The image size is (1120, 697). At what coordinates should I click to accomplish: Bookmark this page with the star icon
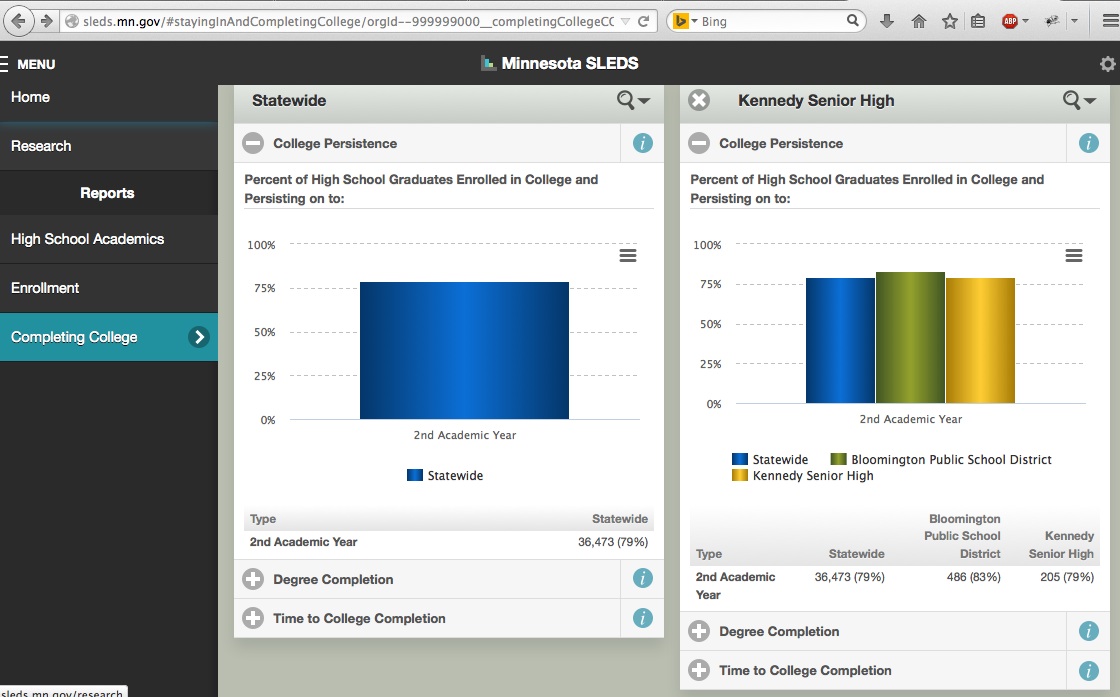tap(949, 21)
